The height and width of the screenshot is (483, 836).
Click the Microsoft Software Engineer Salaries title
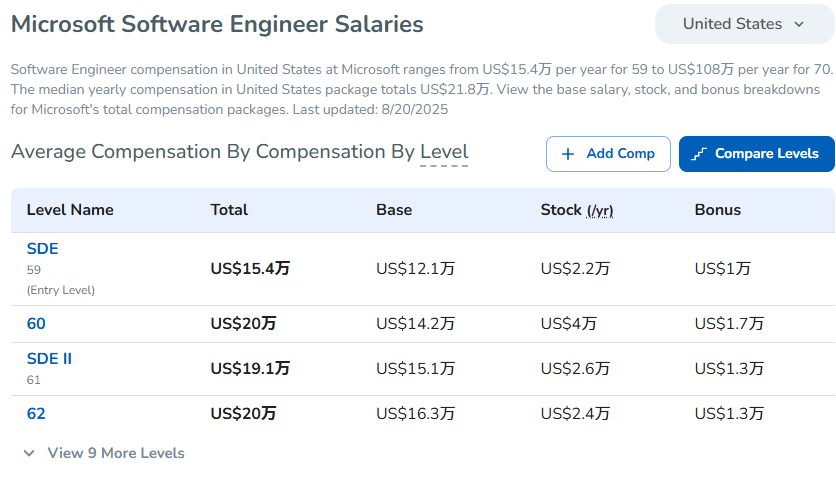click(x=217, y=24)
